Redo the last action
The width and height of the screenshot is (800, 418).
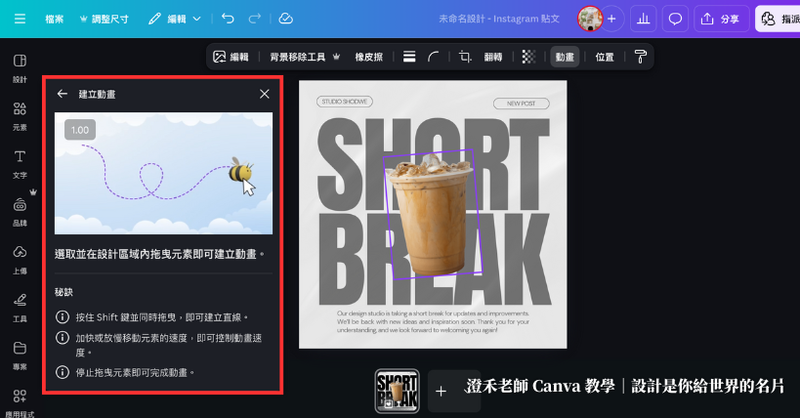pos(255,19)
